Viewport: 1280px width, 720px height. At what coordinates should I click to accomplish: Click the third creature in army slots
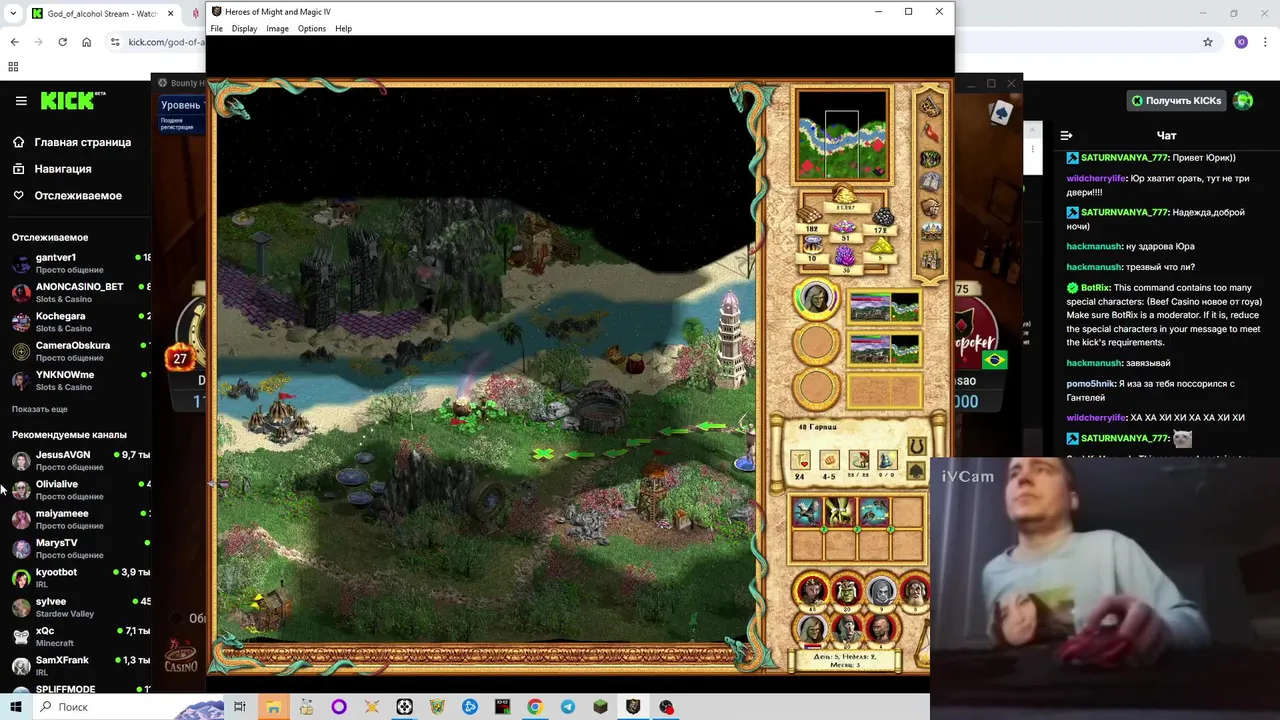point(873,513)
